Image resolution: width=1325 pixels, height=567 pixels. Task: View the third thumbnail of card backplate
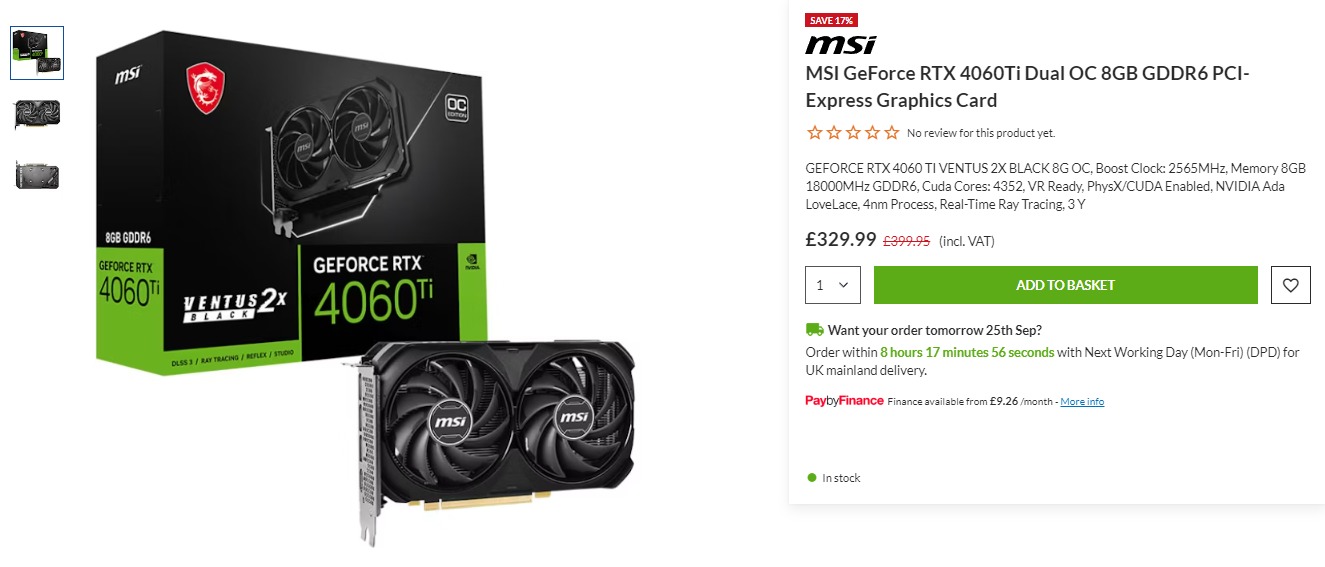(x=37, y=175)
